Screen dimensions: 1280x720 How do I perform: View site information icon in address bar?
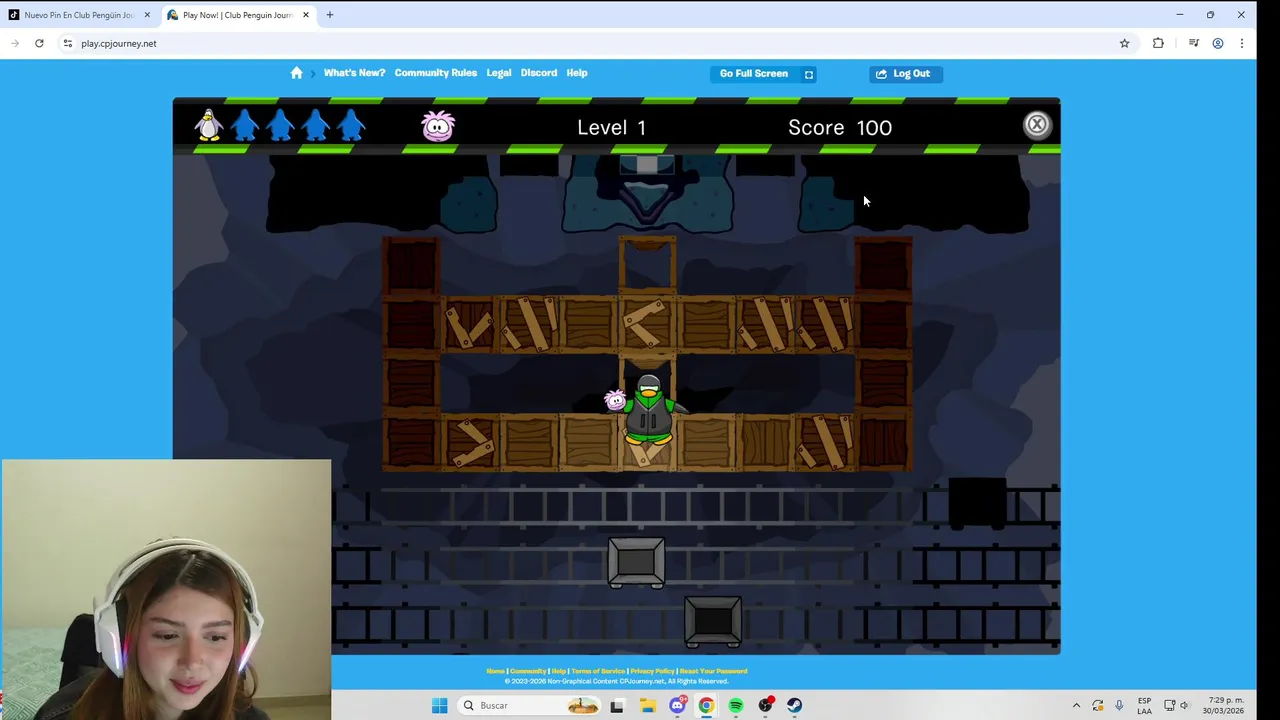click(x=67, y=43)
